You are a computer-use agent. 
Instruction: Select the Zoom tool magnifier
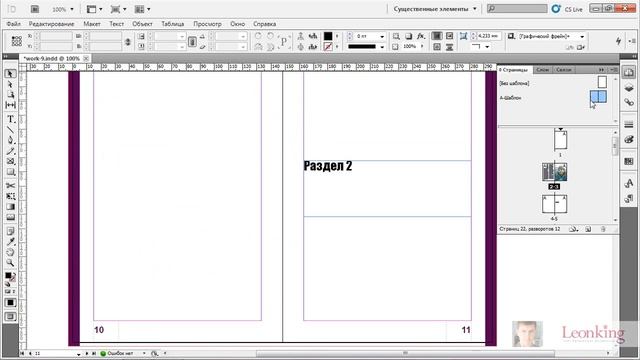(x=11, y=263)
